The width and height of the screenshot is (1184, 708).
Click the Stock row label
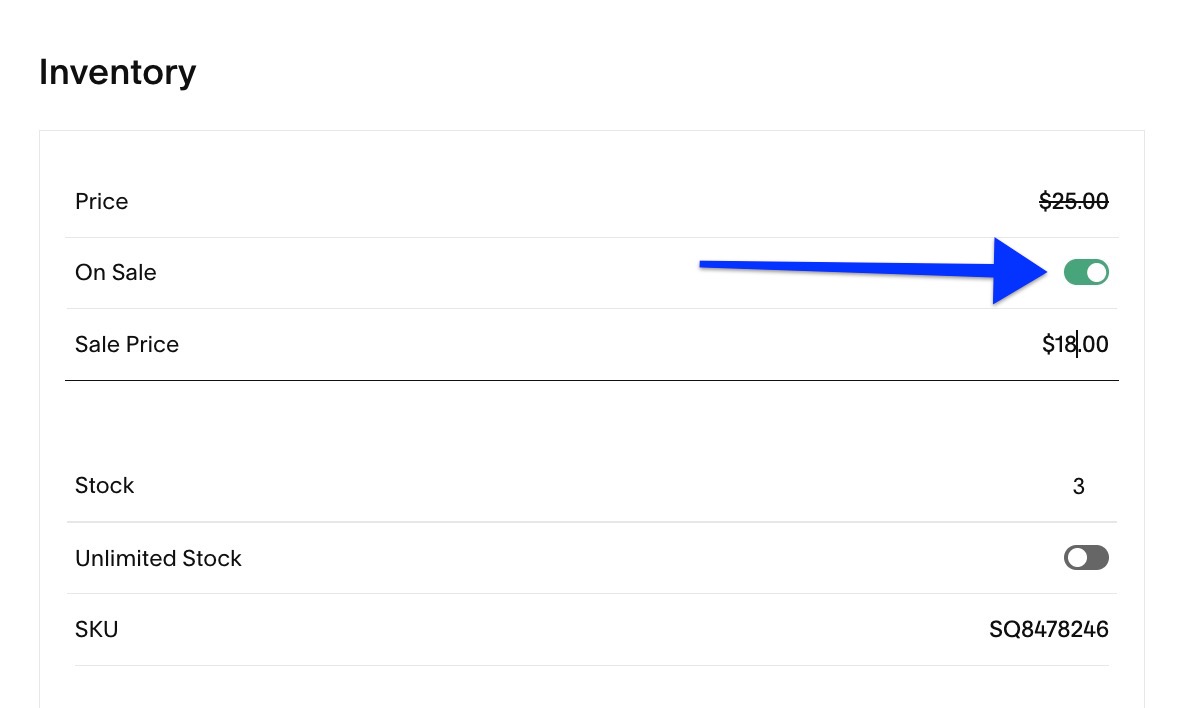coord(104,486)
